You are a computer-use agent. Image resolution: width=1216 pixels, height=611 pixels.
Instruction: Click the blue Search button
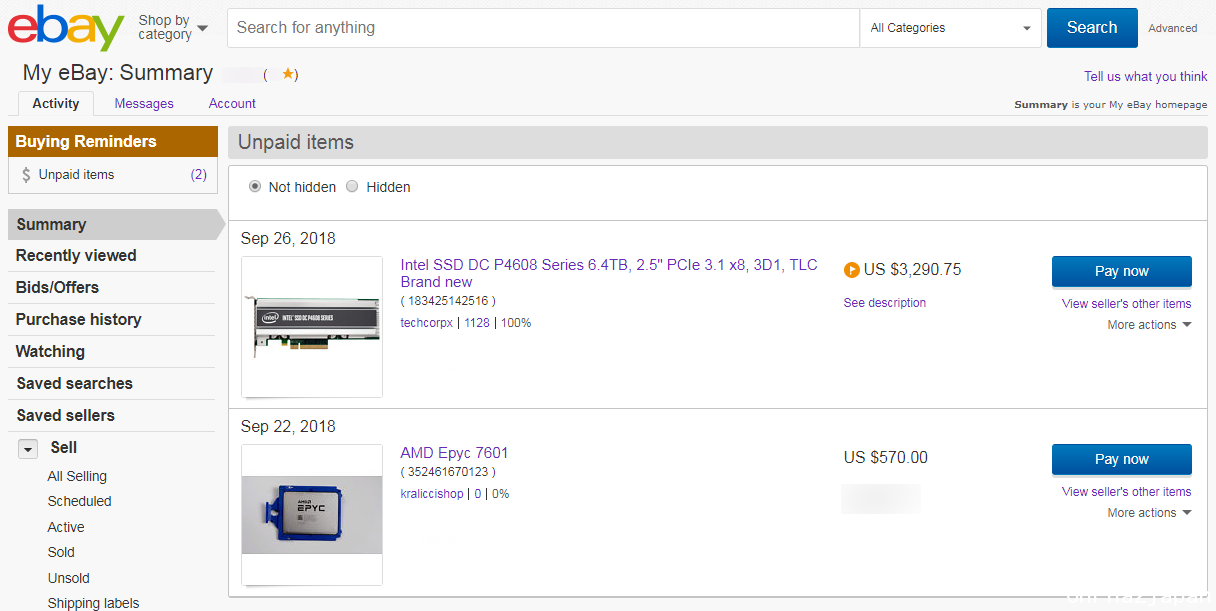pos(1092,28)
